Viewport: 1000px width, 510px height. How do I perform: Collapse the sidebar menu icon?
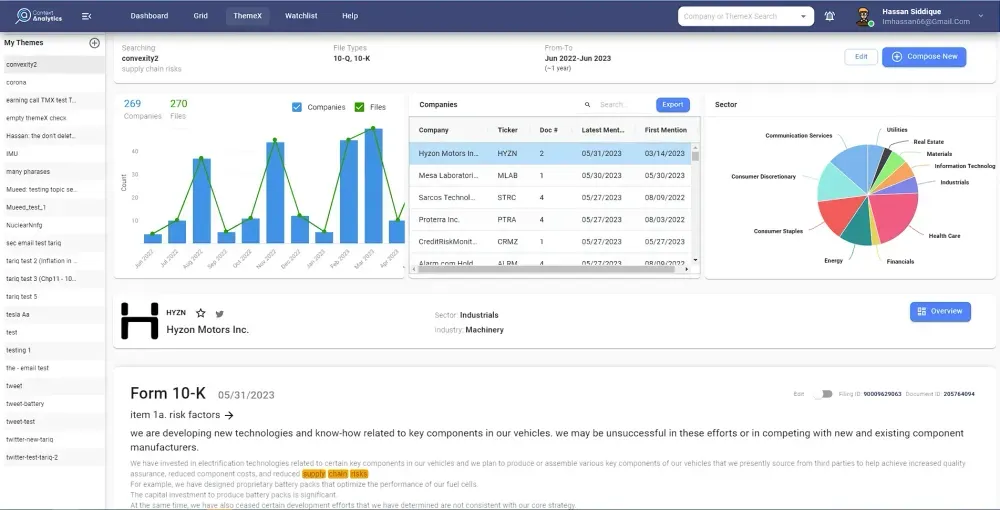pyautogui.click(x=87, y=16)
